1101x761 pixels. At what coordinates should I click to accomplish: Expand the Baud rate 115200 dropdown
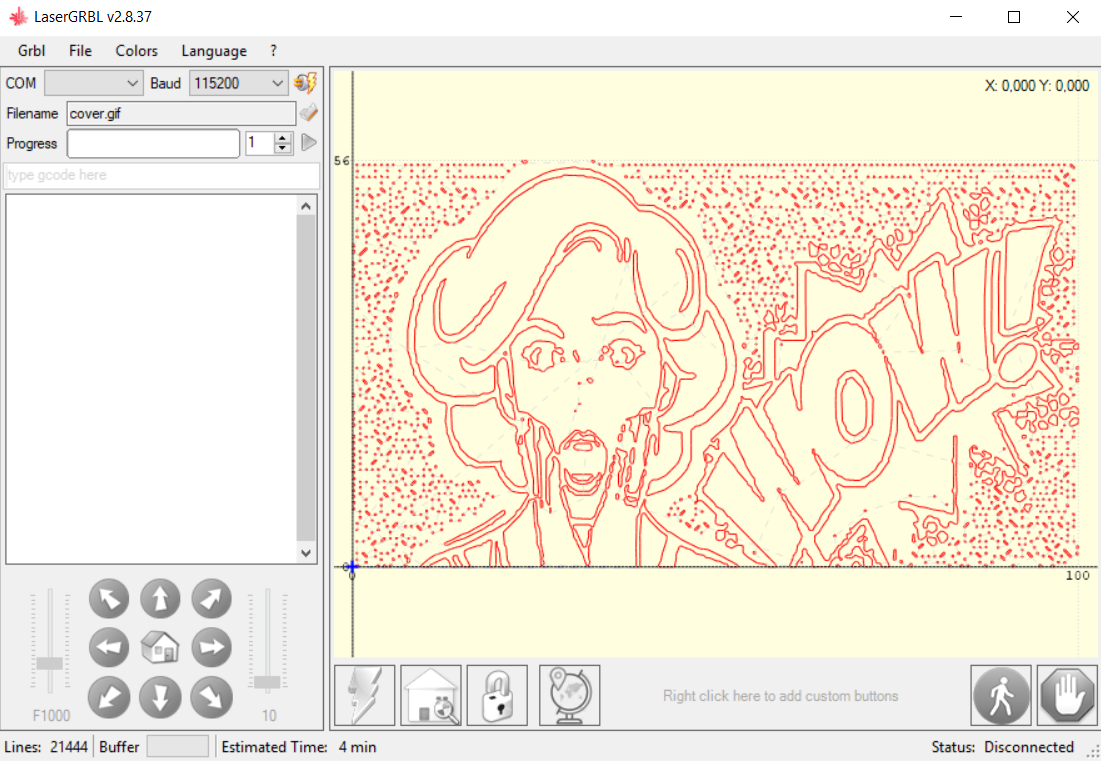pos(238,83)
